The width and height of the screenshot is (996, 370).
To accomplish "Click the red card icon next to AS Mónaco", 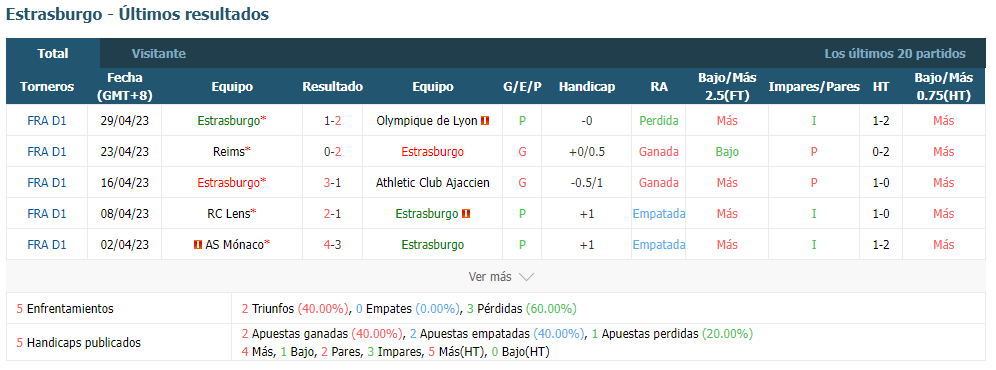I will tap(199, 245).
